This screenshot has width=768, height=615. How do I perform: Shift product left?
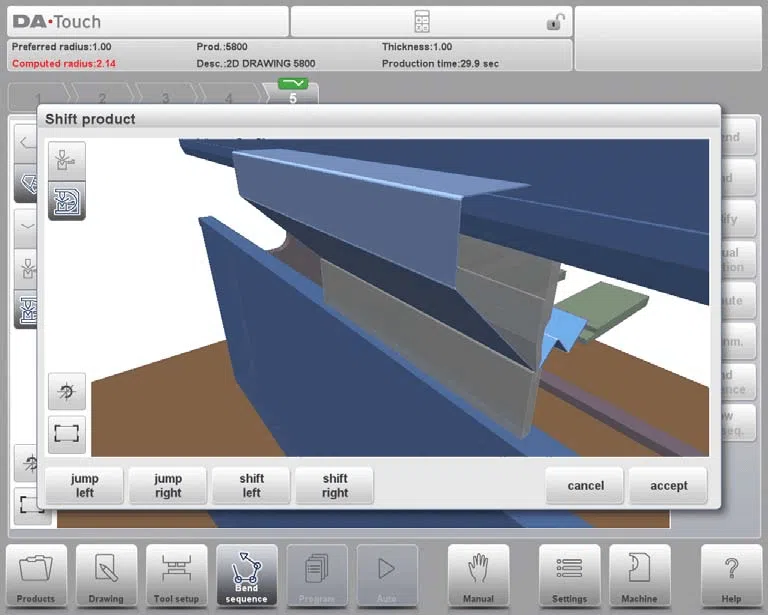point(251,485)
